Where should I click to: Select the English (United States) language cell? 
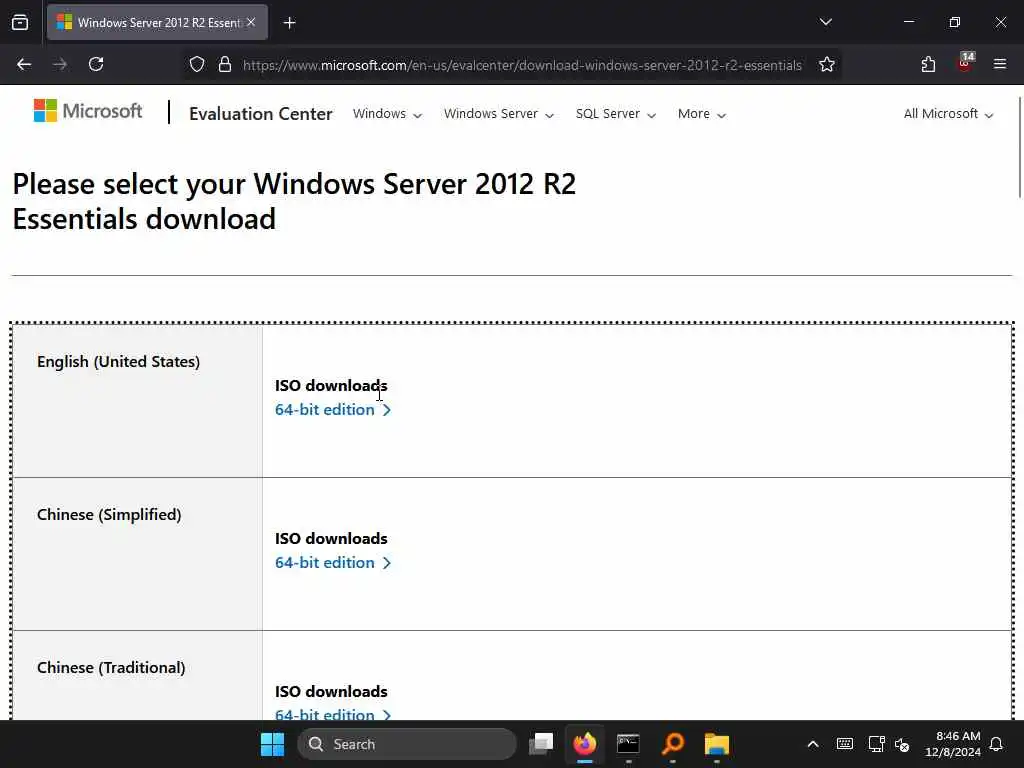(138, 401)
